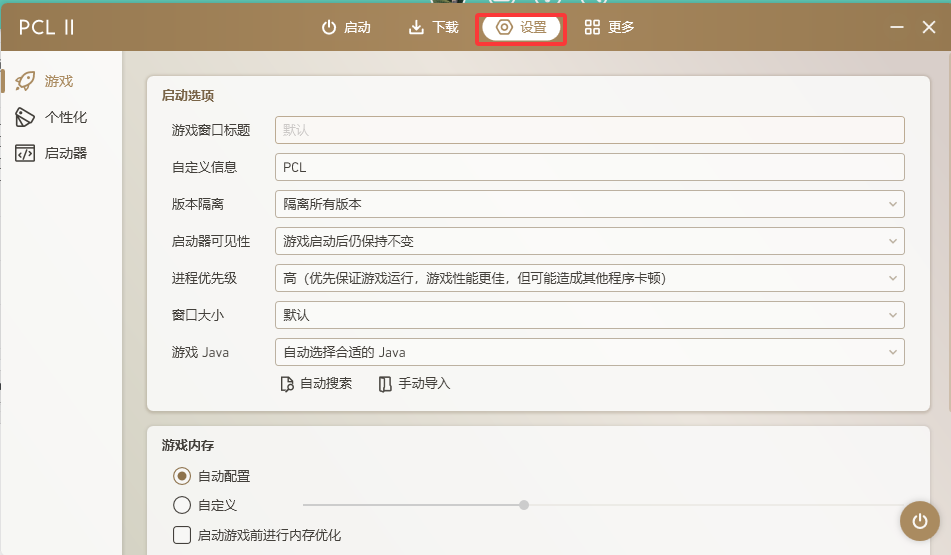
Task: Click the 手动导入 Java button
Action: click(414, 384)
